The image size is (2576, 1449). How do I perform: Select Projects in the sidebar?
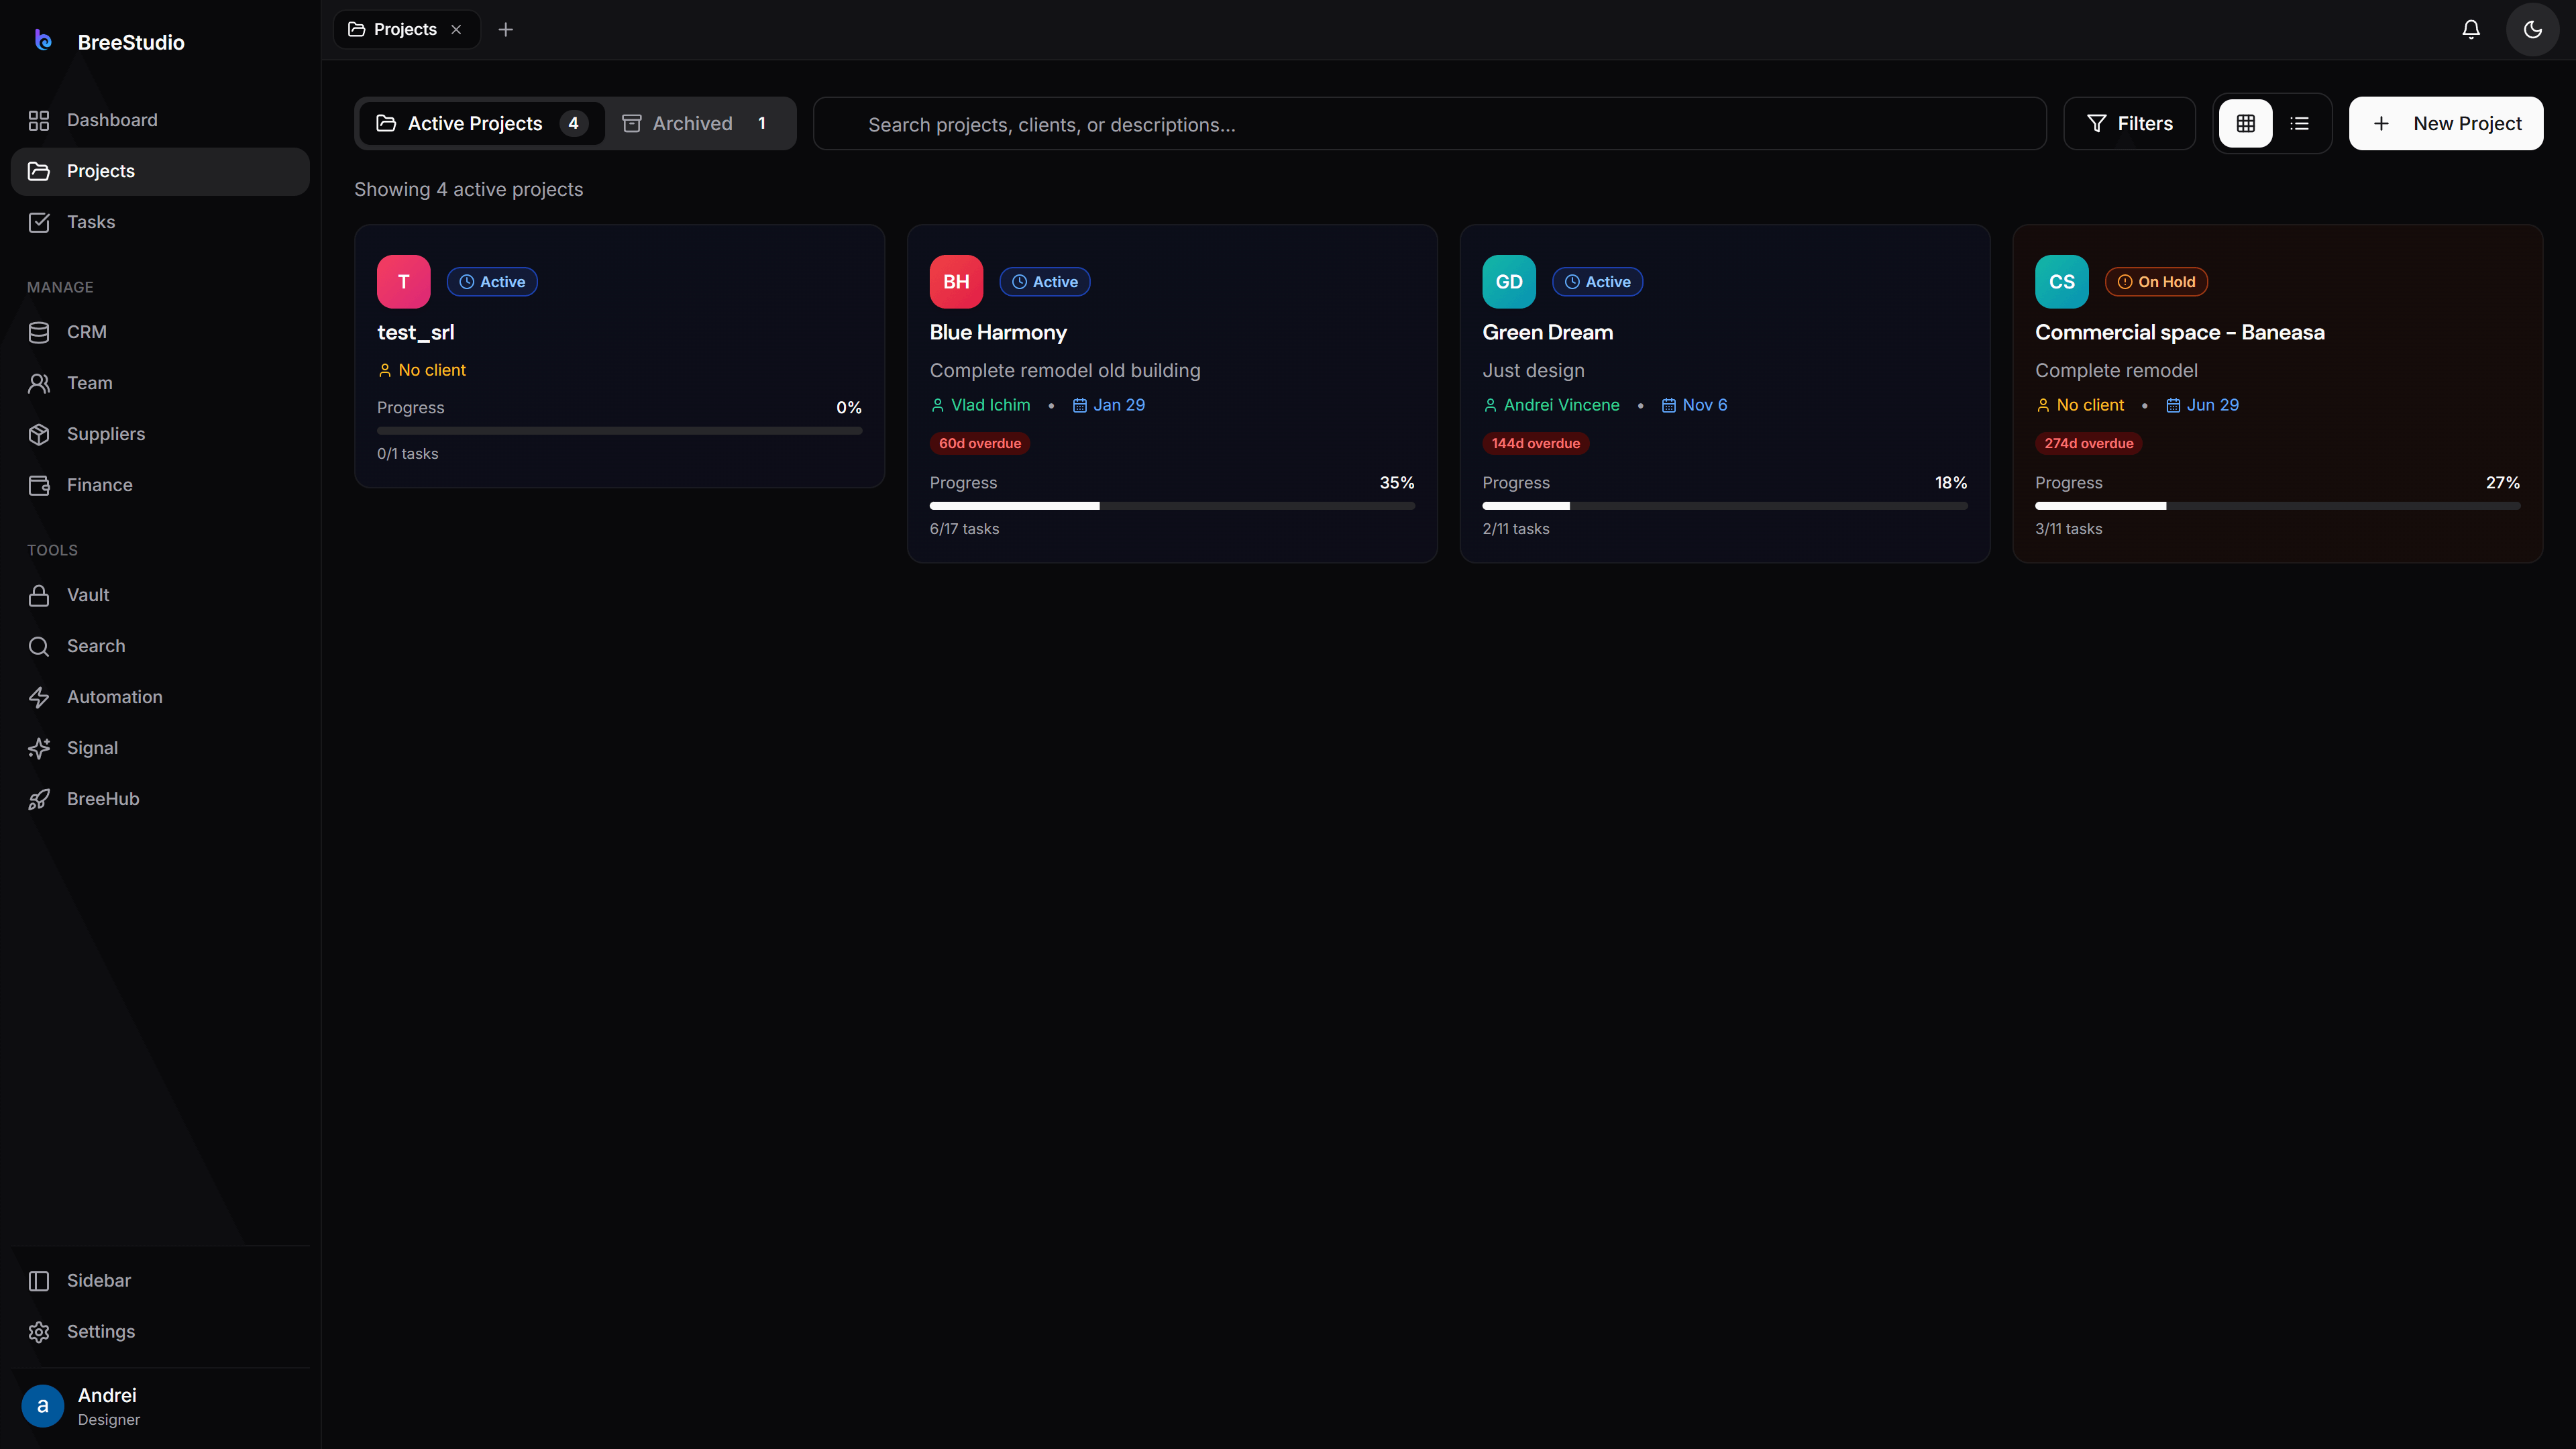pyautogui.click(x=160, y=171)
